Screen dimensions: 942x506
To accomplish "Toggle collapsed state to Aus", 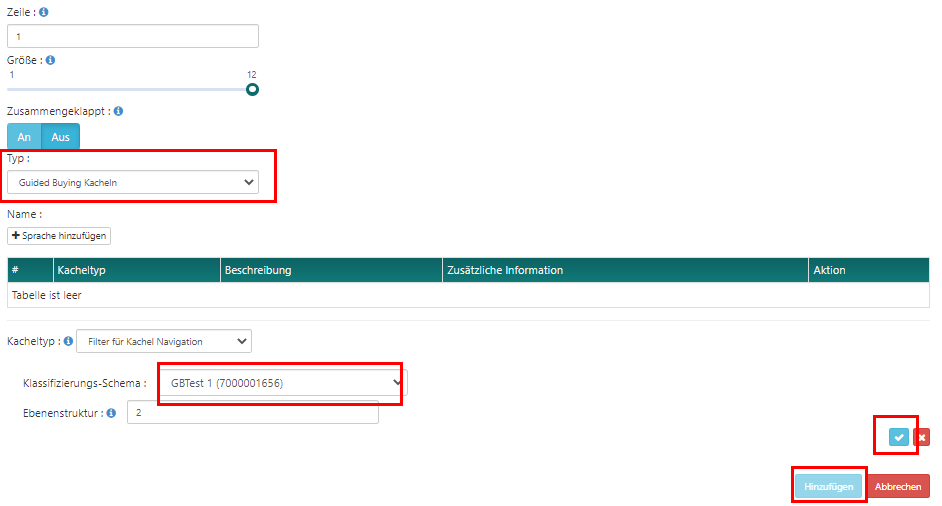I will (61, 137).
